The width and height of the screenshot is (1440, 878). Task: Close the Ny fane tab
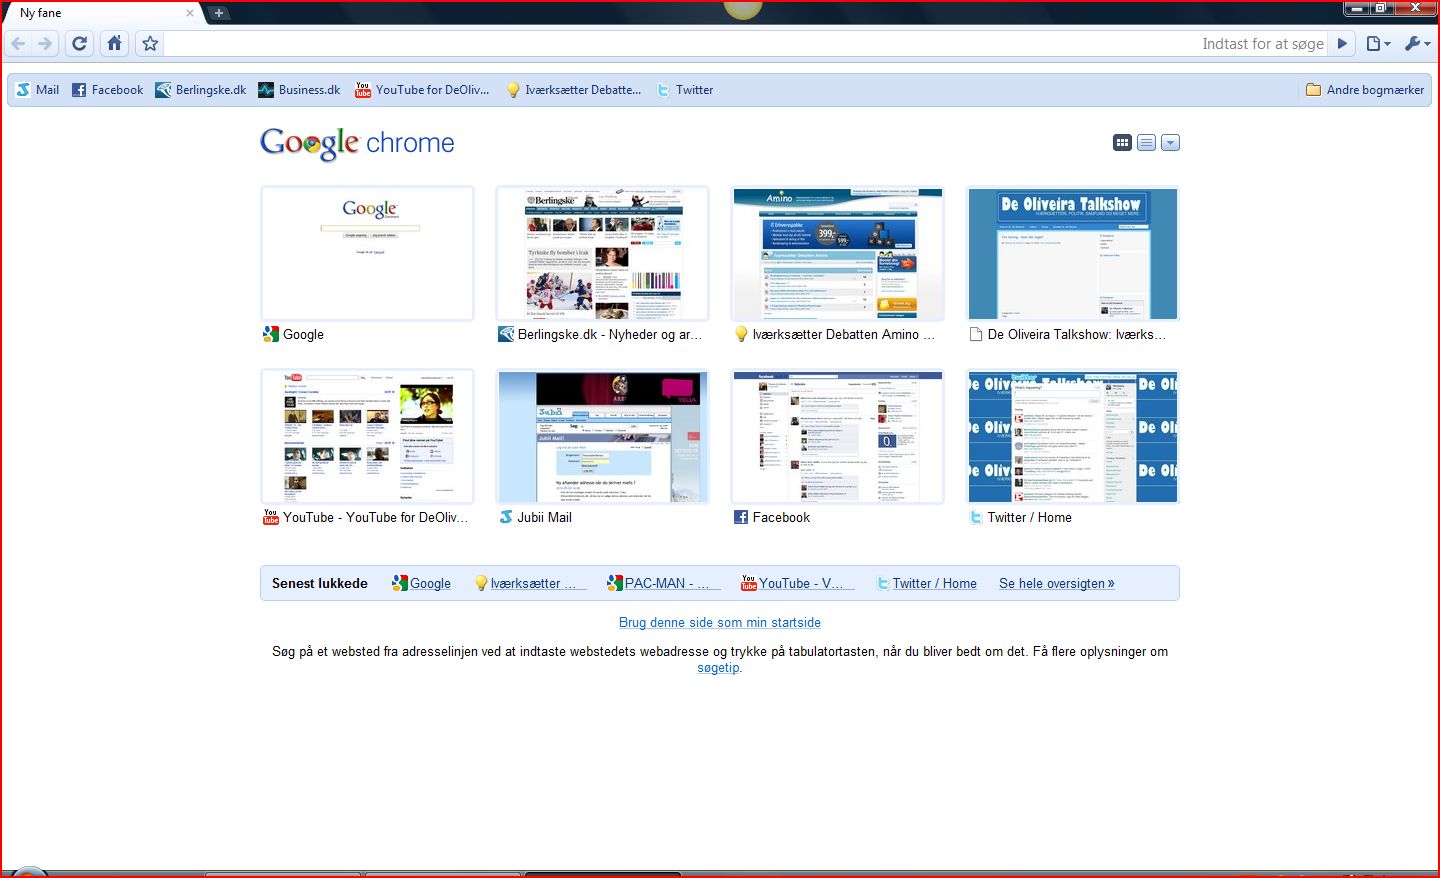click(190, 13)
